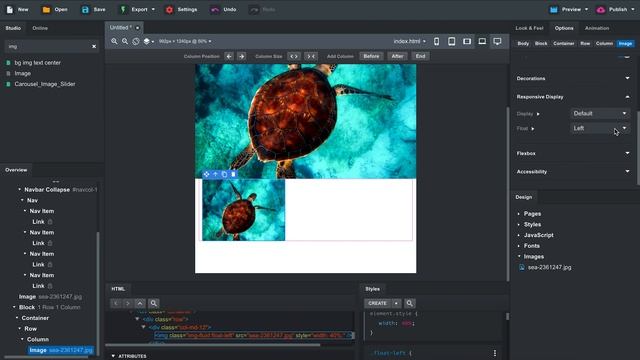Click the move handle on selected image
The width and height of the screenshot is (640, 360).
[x=206, y=174]
